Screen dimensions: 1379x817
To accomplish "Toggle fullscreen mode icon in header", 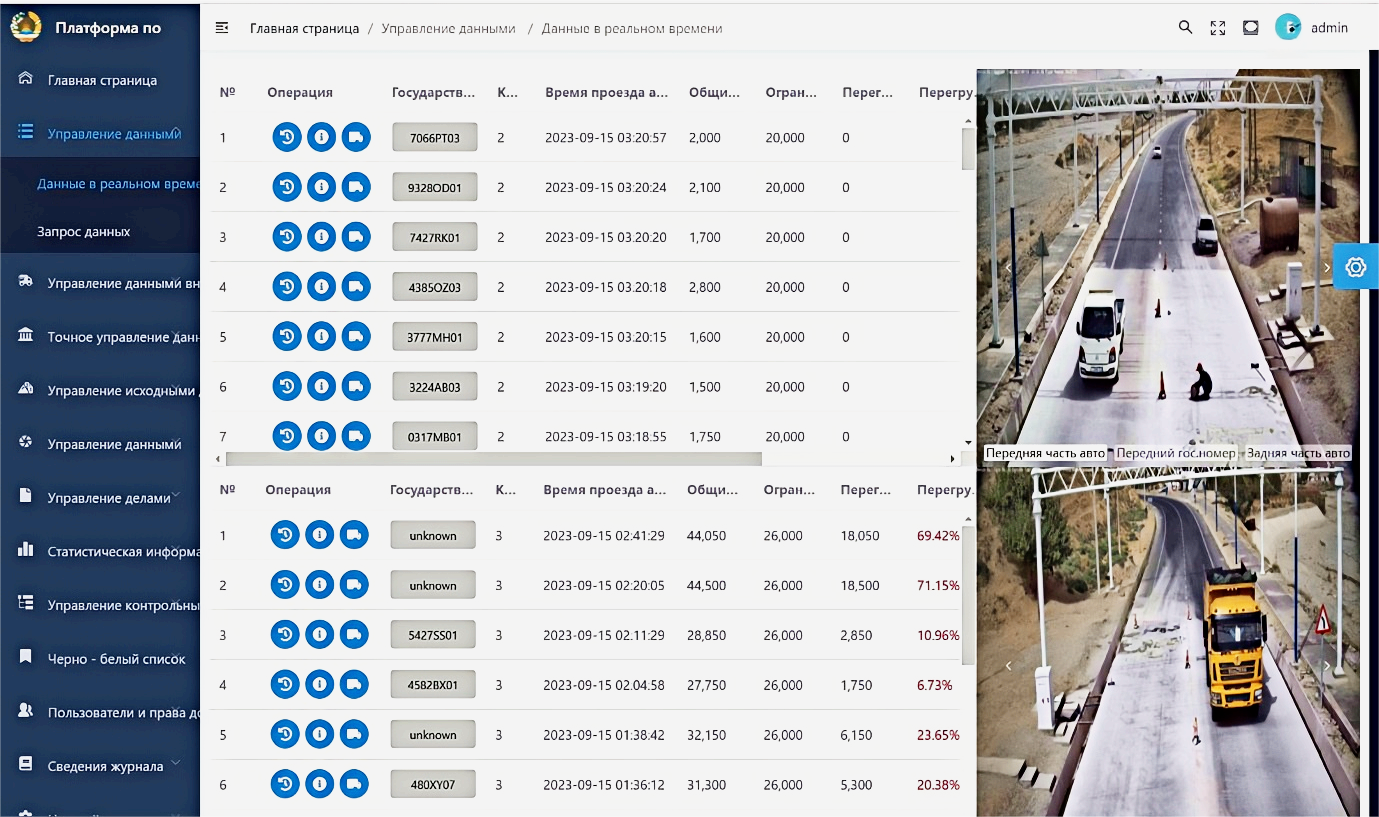I will (1217, 28).
